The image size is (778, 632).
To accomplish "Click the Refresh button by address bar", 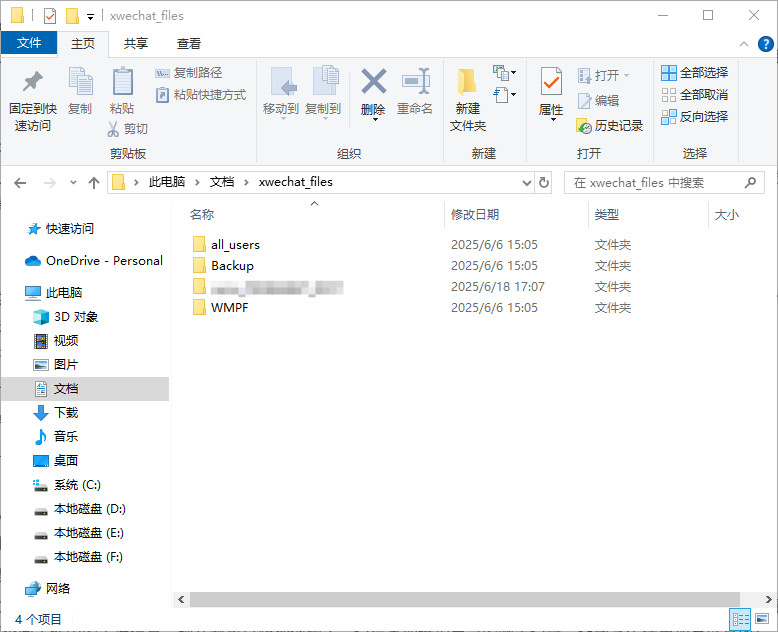I will (x=544, y=183).
